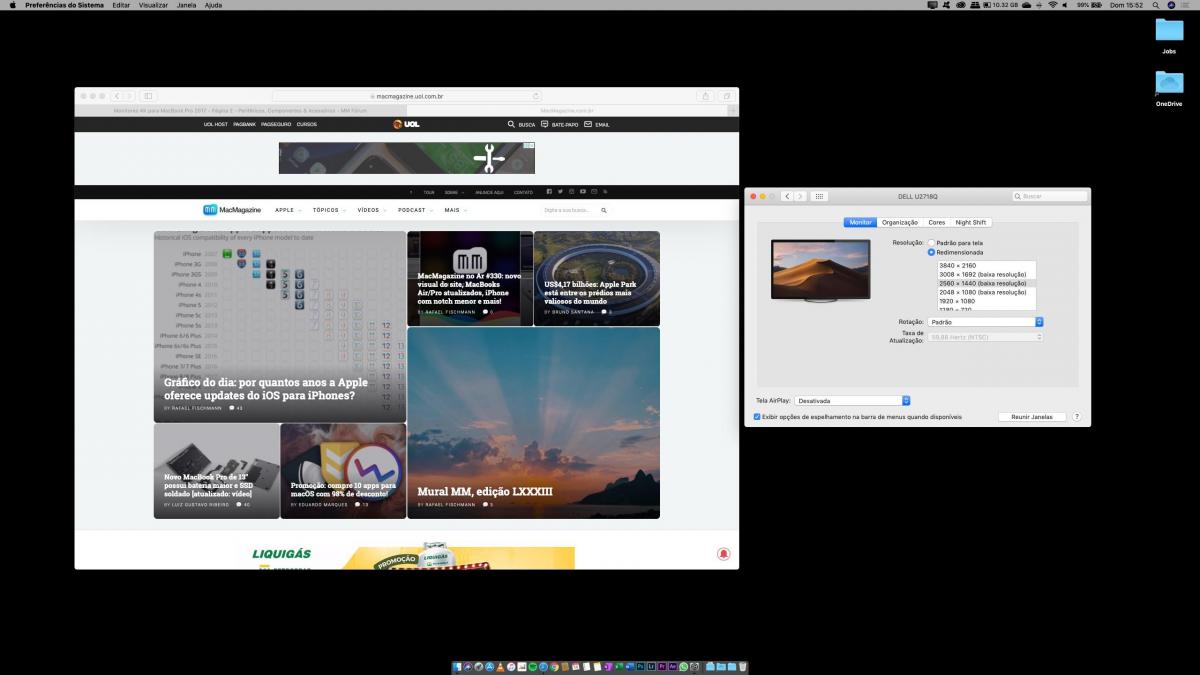Screen dimensions: 1200x675
Task: Open the Rotação dropdown
Action: click(x=985, y=322)
